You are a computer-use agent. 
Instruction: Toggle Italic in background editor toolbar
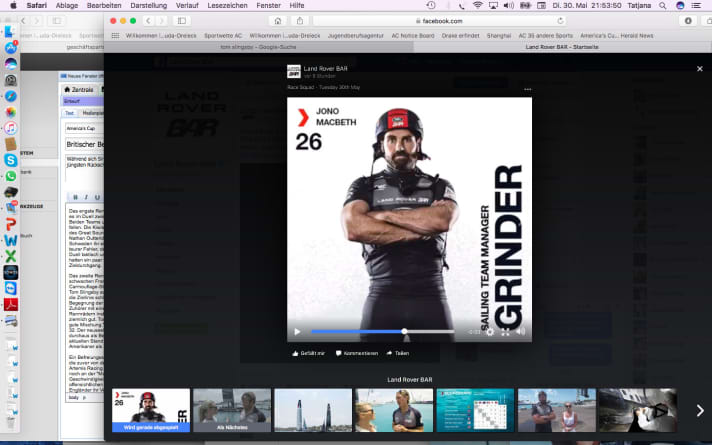coord(86,197)
